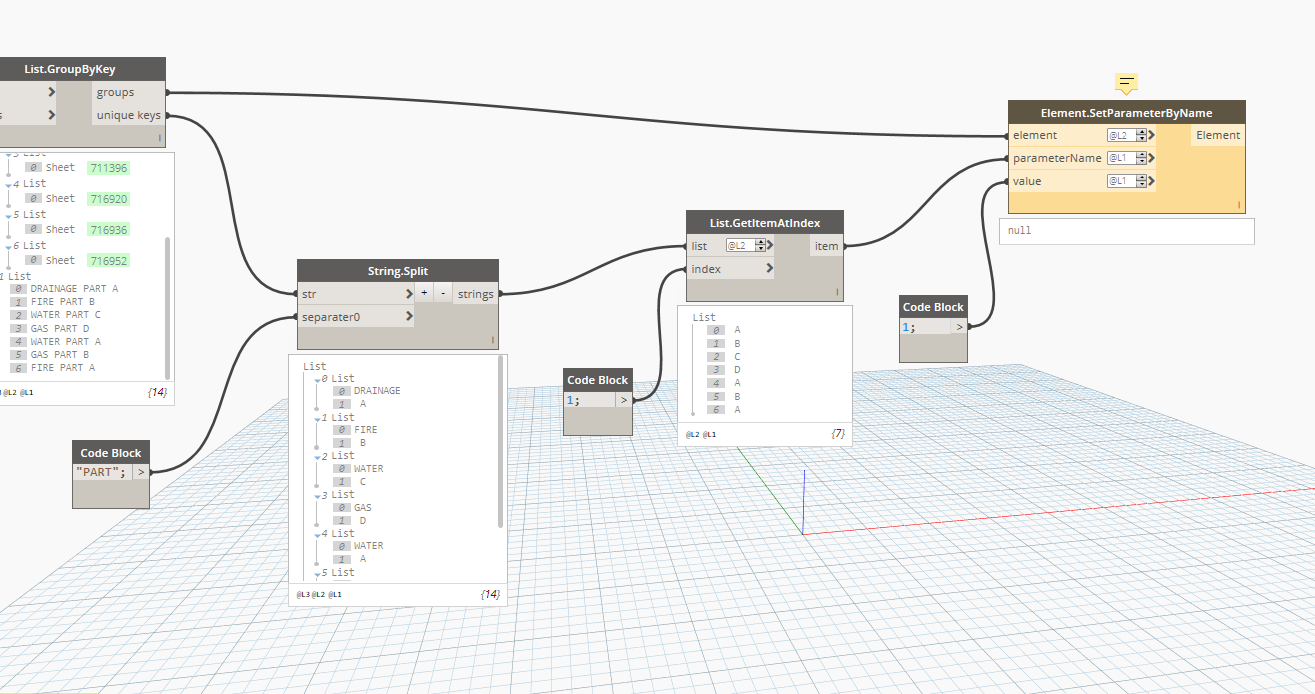
Task: Select the Element.SetParameterByName node title
Action: coord(1126,112)
